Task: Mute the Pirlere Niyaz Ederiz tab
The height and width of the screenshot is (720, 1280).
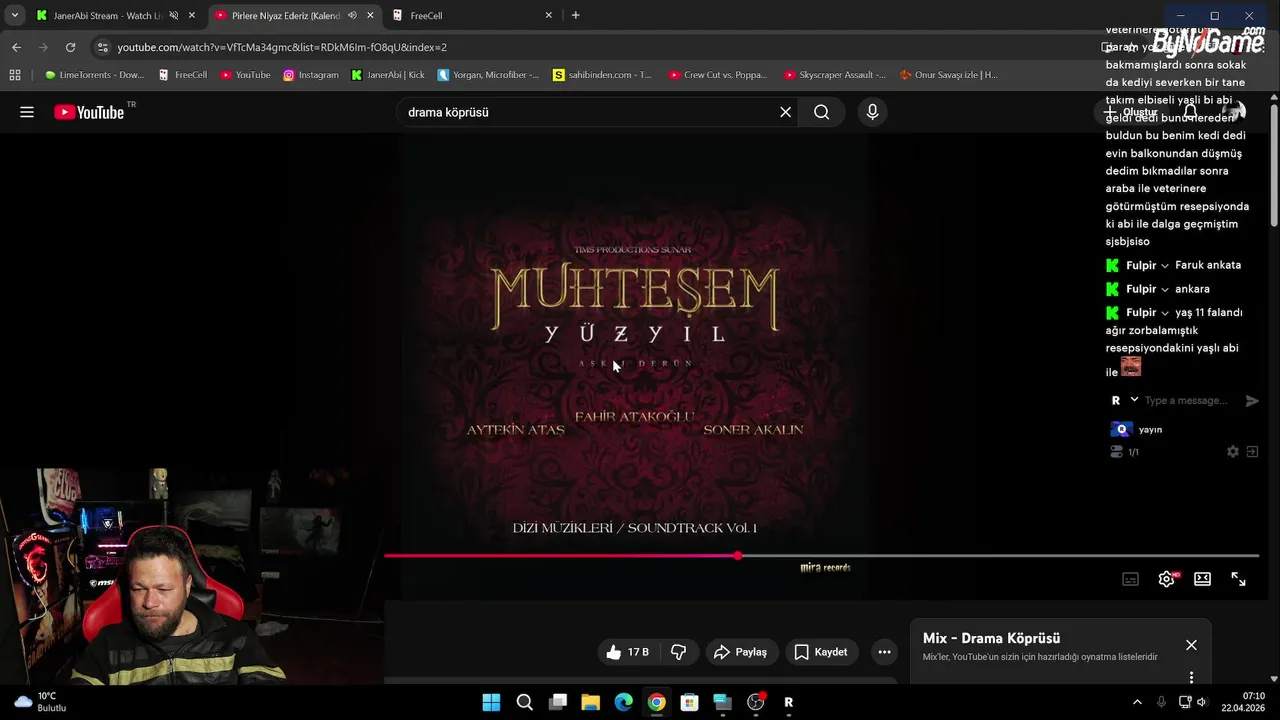Action: (x=352, y=16)
